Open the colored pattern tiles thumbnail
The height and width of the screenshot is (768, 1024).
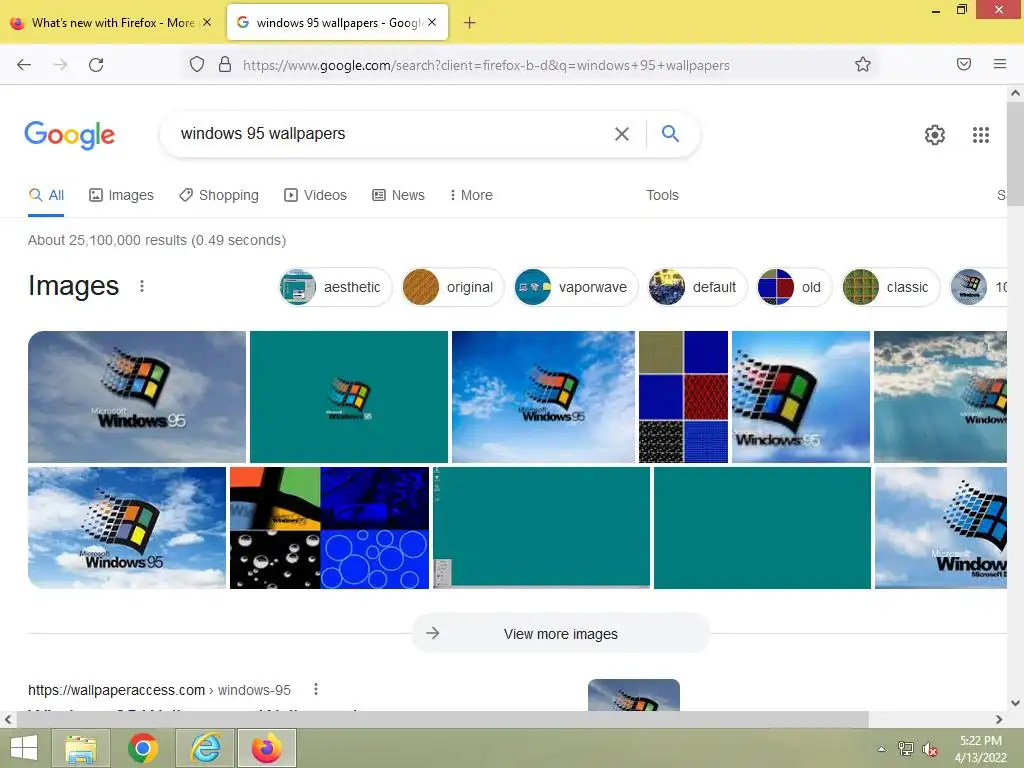click(683, 397)
